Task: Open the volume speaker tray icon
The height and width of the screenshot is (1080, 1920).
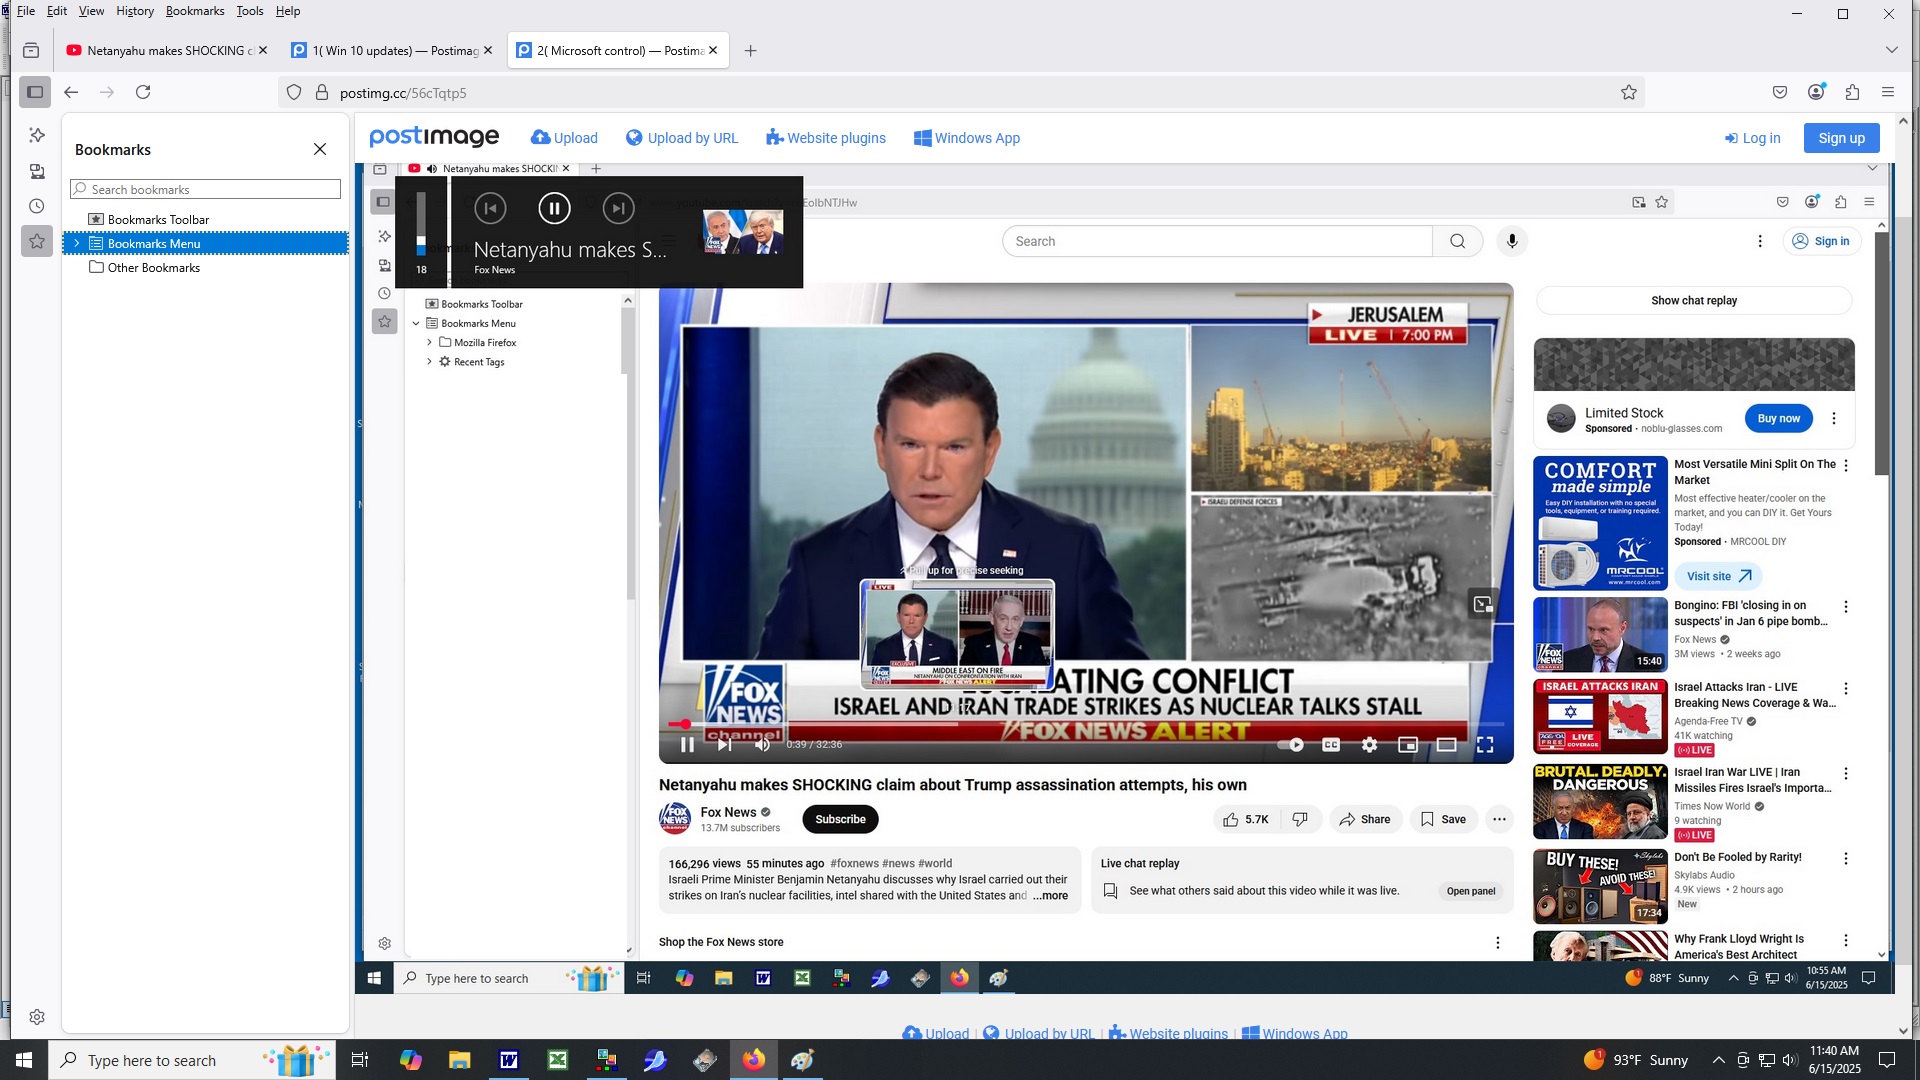Action: (x=1790, y=1060)
